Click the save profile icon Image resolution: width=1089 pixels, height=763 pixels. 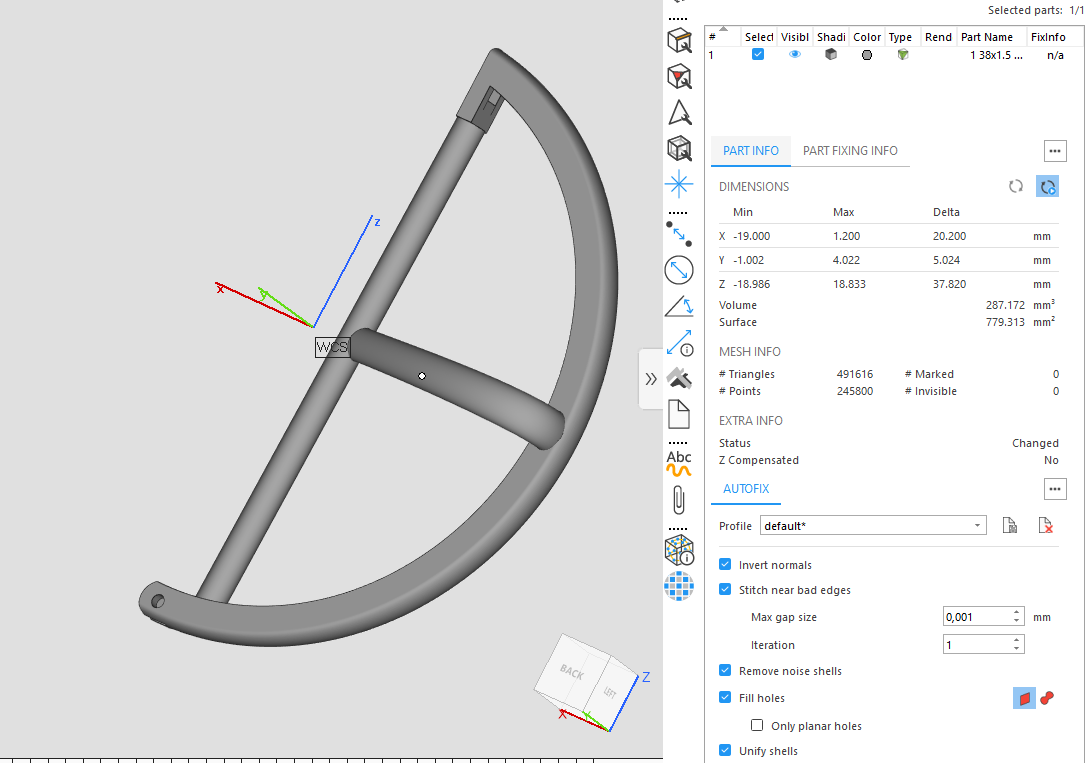point(1011,526)
